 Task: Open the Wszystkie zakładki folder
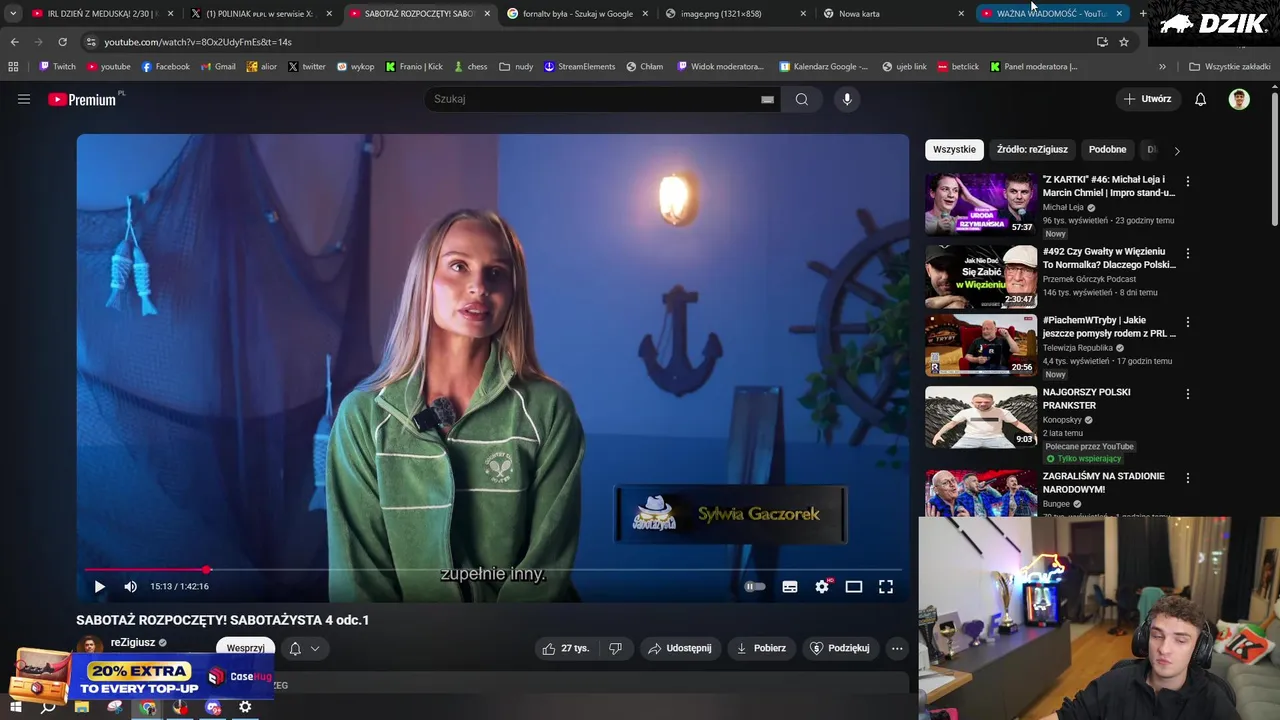[x=1230, y=67]
